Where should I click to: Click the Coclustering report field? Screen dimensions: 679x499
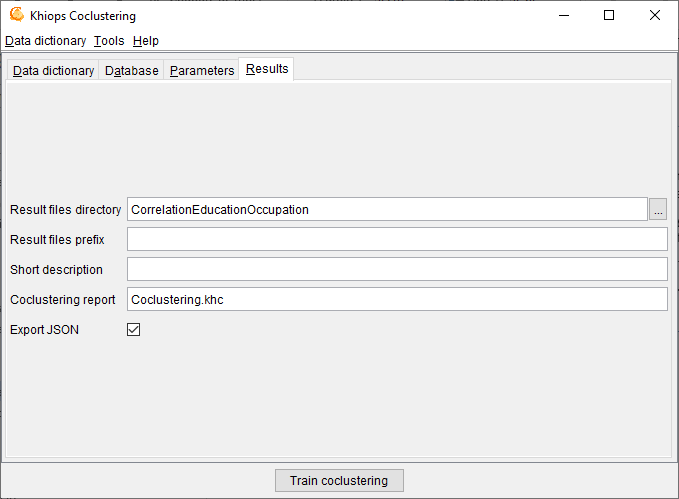click(x=396, y=300)
